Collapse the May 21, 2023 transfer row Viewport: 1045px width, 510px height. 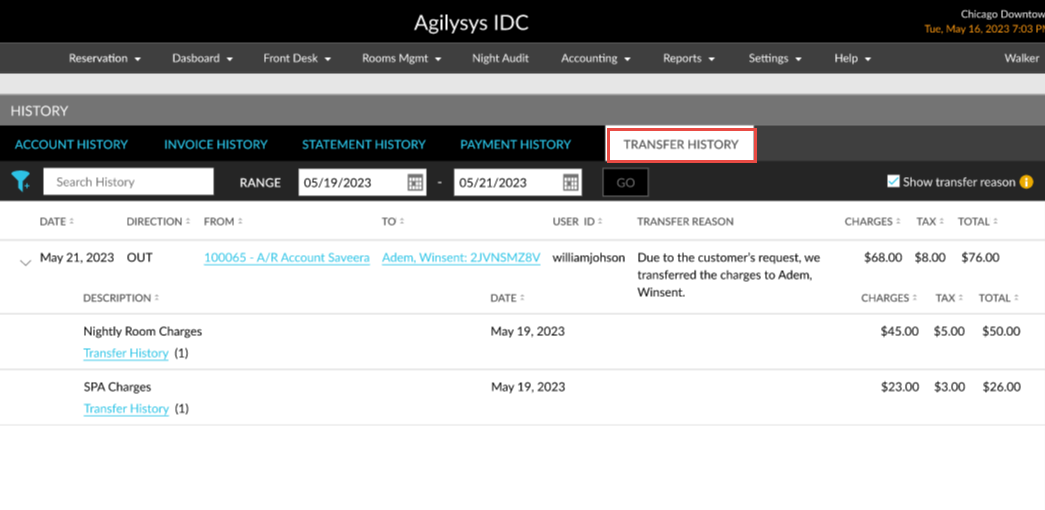(x=25, y=263)
